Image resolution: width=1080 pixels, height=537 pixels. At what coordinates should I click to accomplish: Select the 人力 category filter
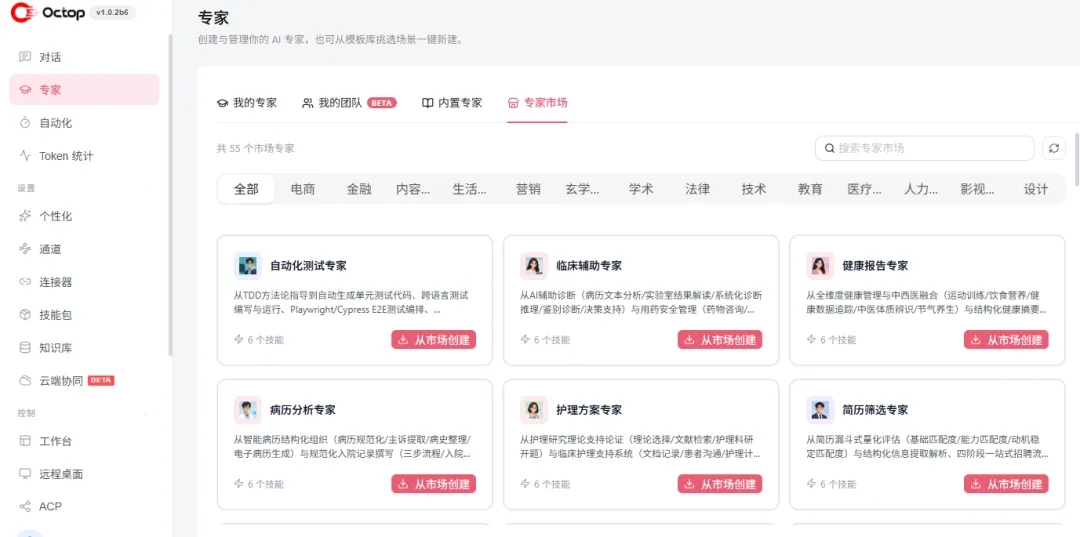922,189
